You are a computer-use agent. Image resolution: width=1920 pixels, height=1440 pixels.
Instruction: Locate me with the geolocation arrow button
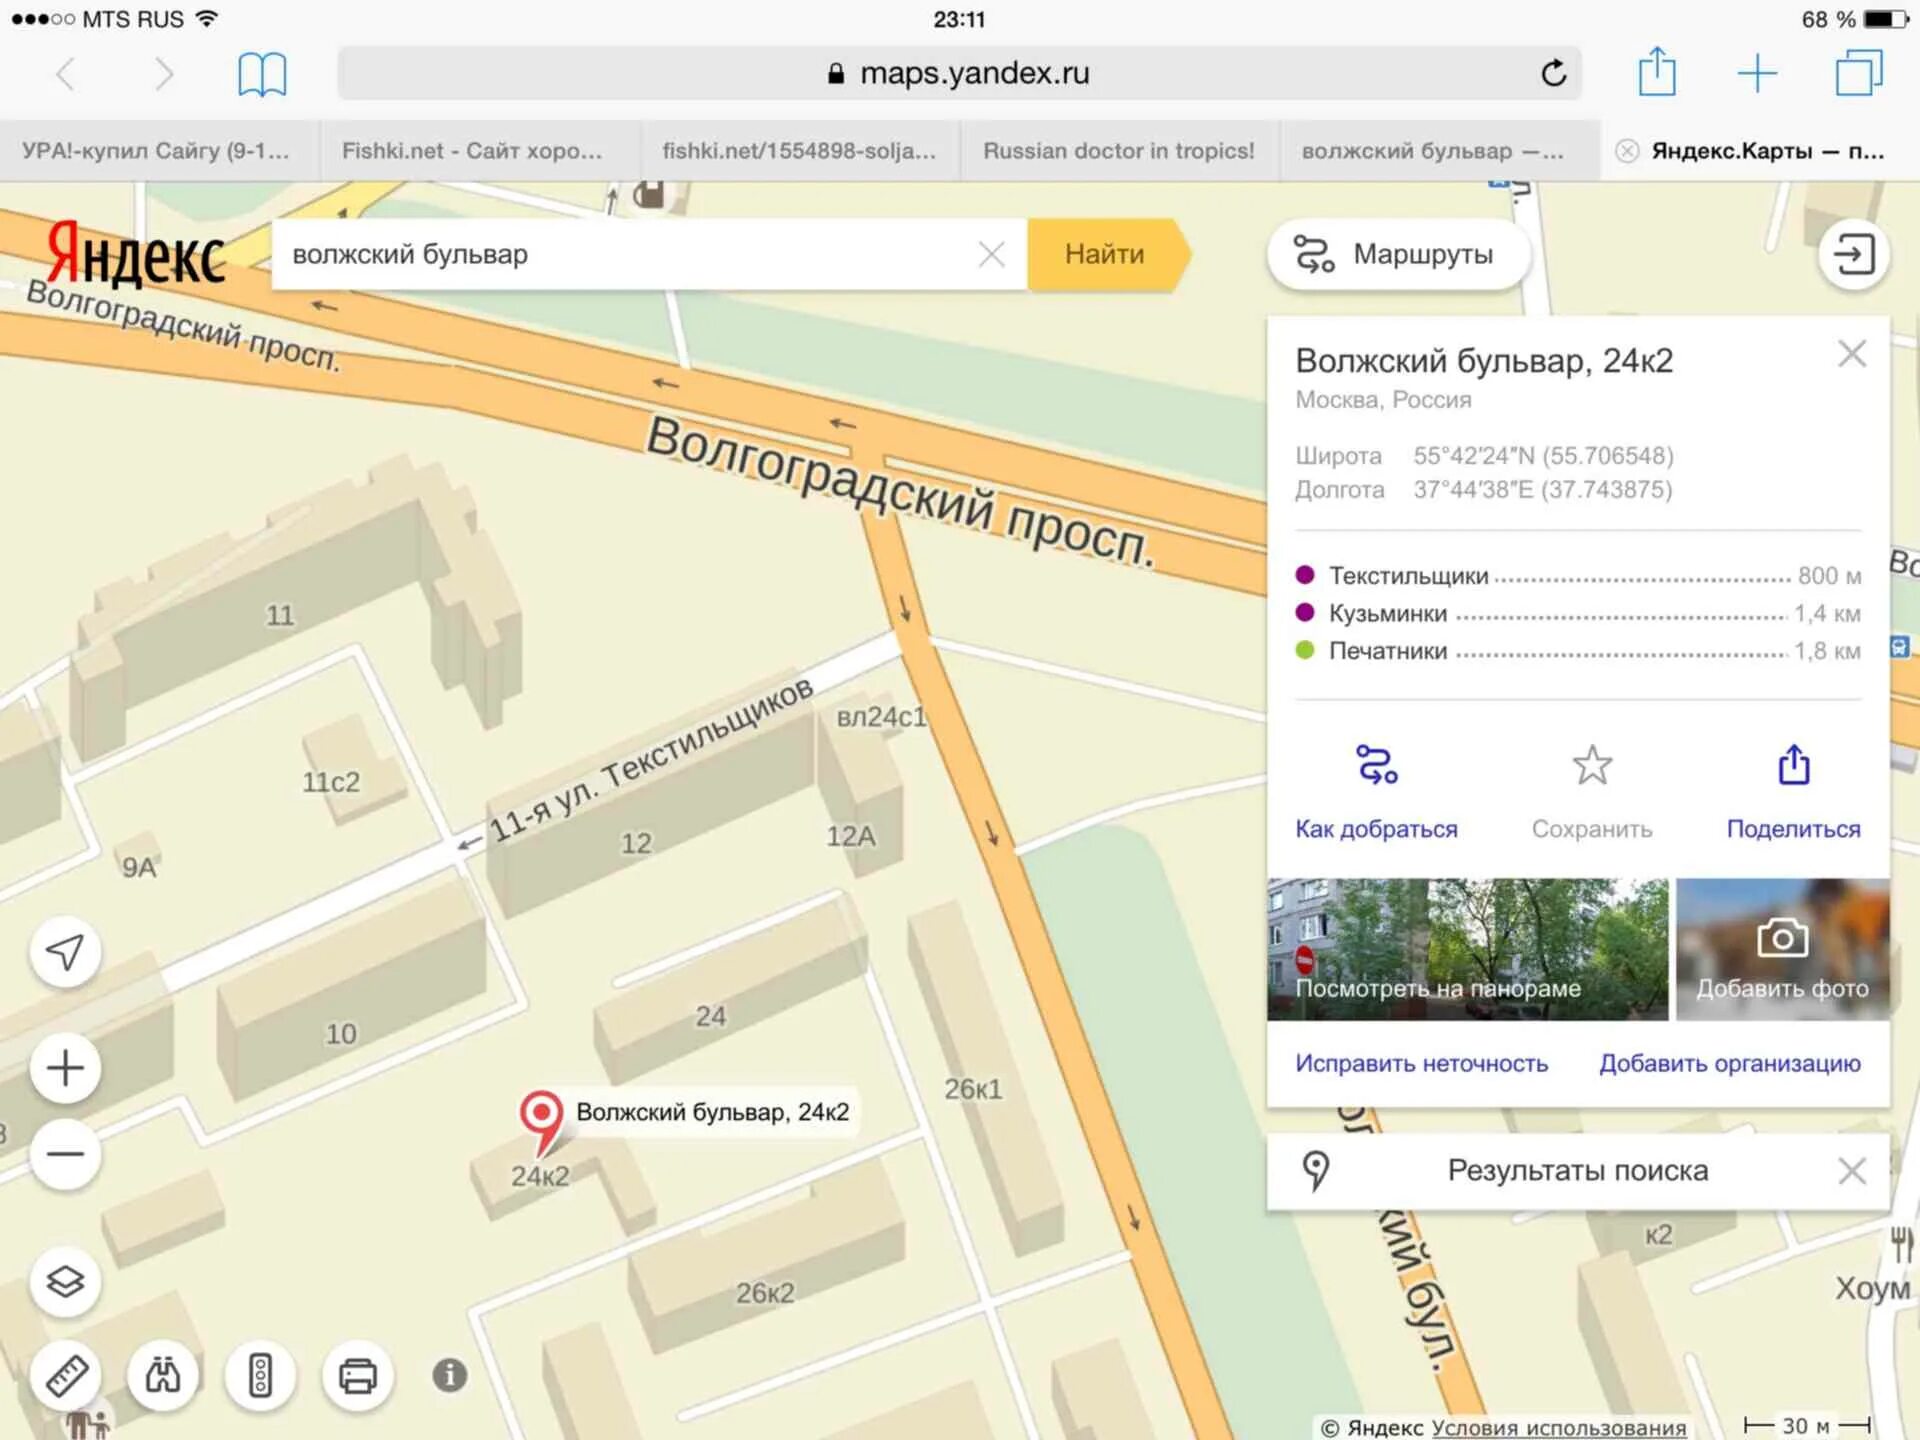(65, 951)
